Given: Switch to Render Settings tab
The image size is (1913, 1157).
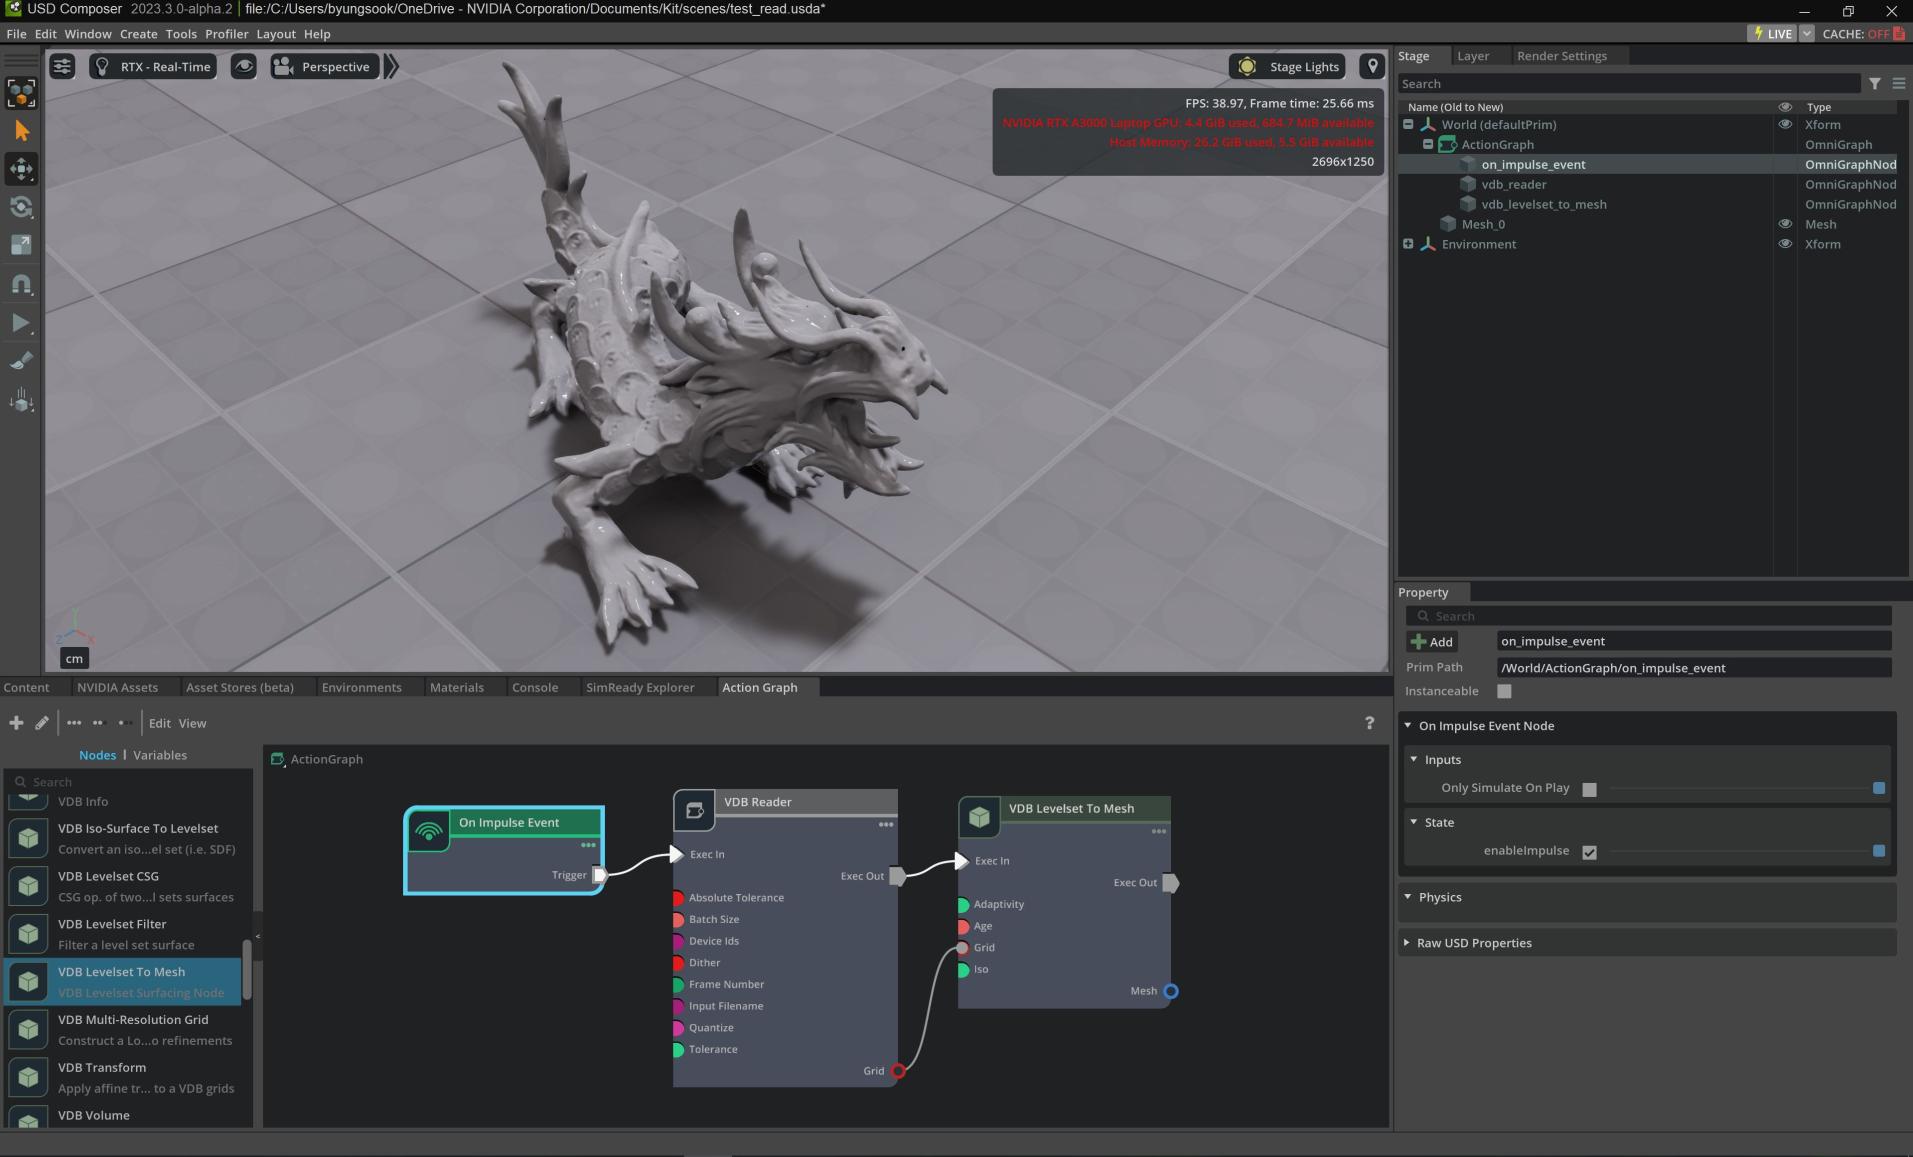Looking at the screenshot, I should pos(1561,56).
